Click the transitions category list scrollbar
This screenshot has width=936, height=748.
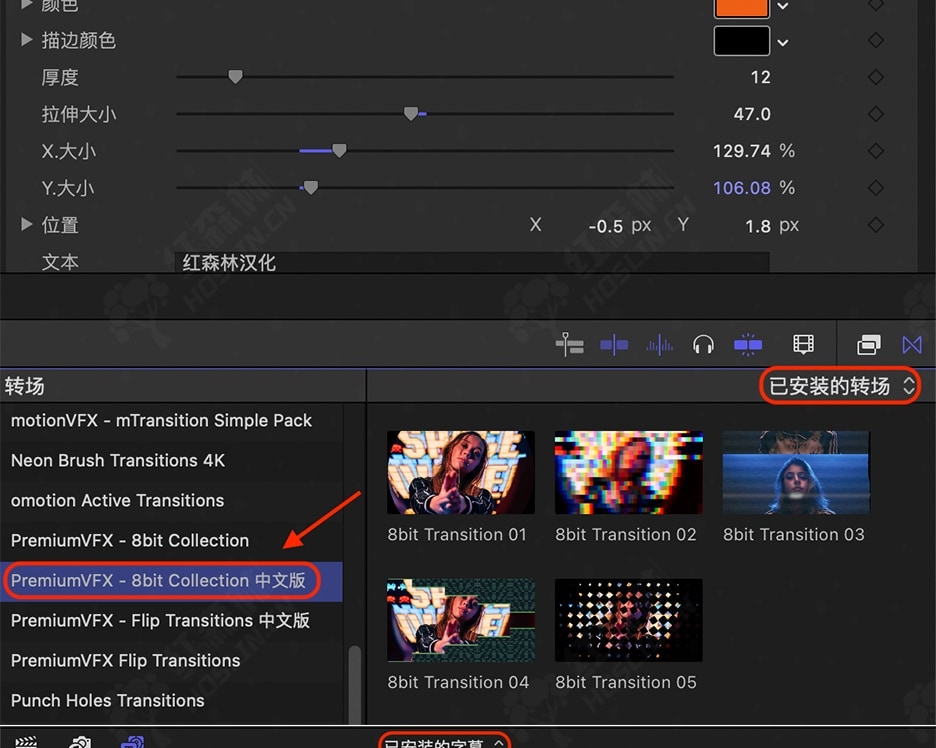(355, 684)
